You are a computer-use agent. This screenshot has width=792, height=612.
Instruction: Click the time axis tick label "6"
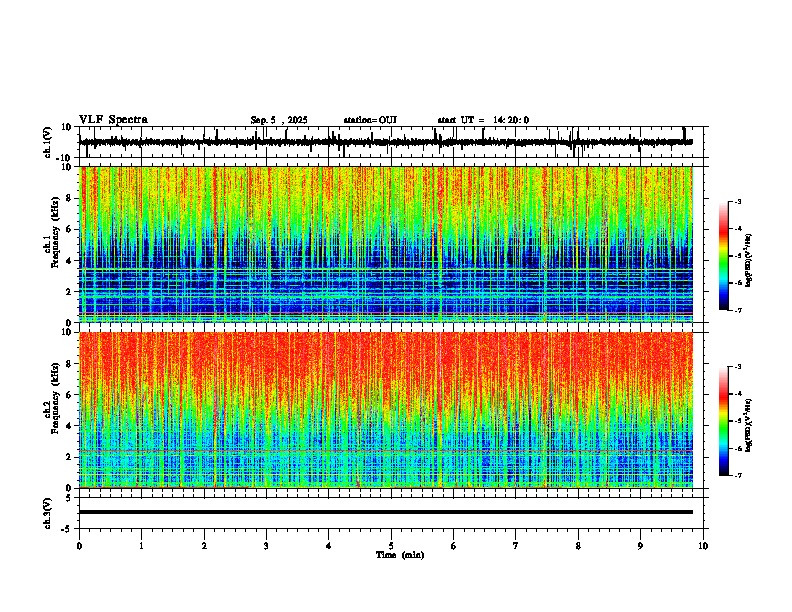click(x=454, y=546)
